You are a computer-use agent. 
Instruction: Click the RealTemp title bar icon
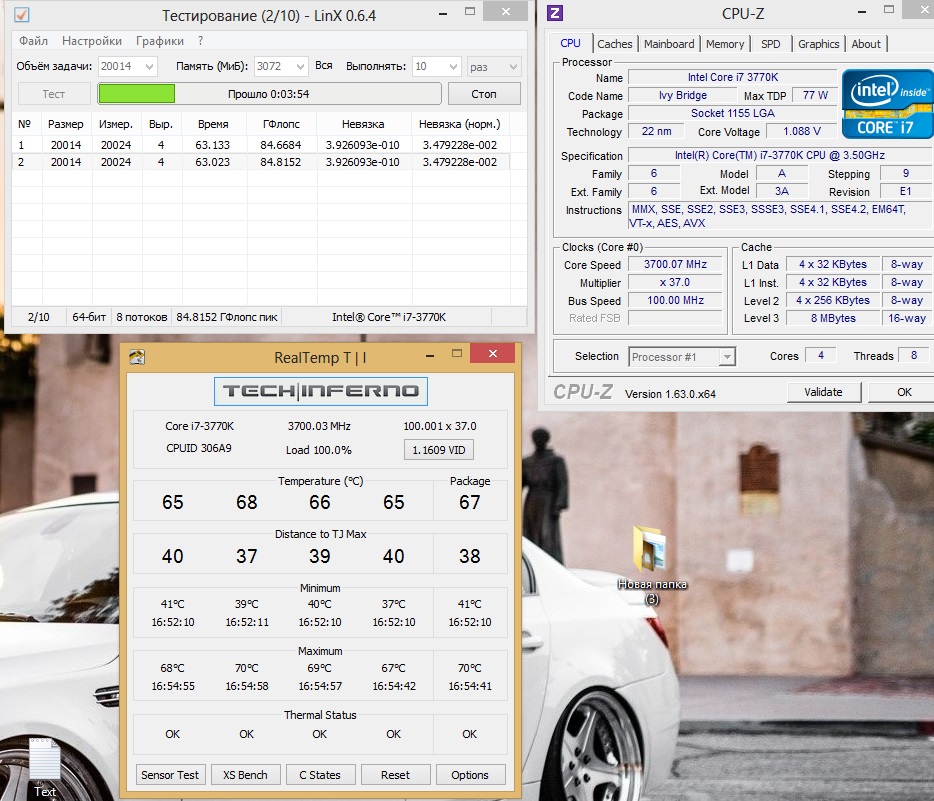point(137,357)
